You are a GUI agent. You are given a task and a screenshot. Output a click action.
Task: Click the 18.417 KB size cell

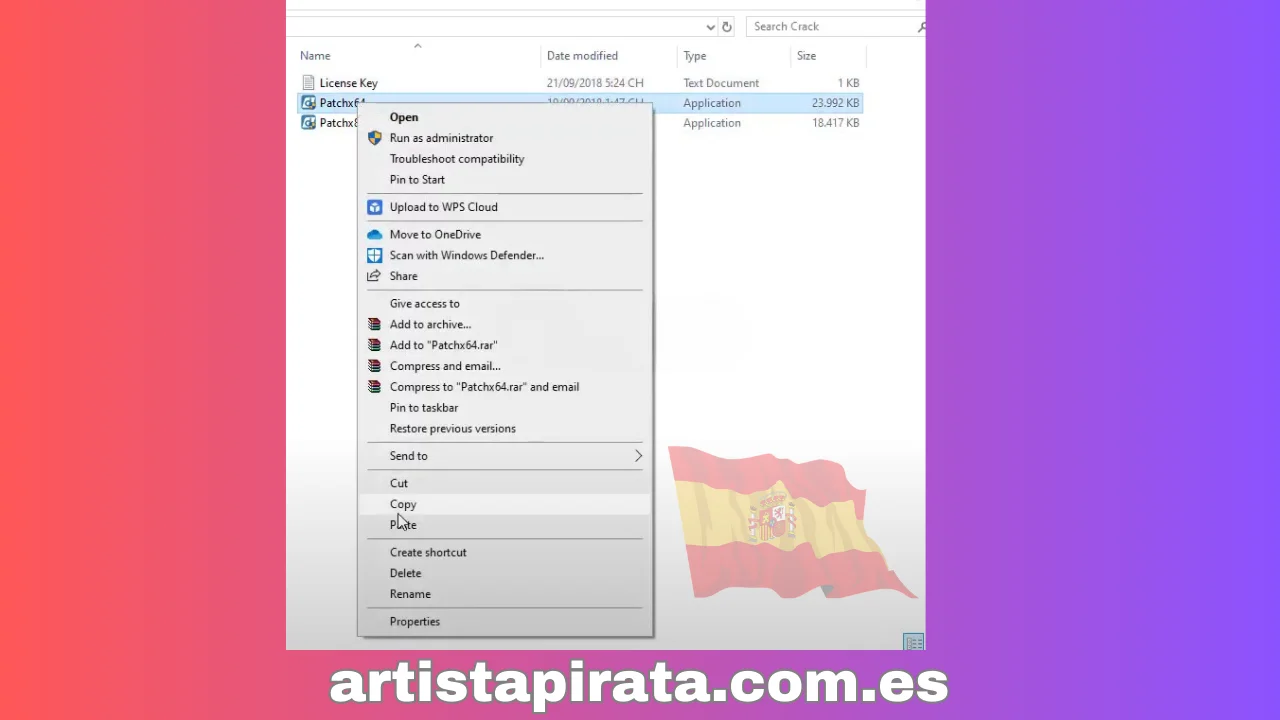pos(836,123)
